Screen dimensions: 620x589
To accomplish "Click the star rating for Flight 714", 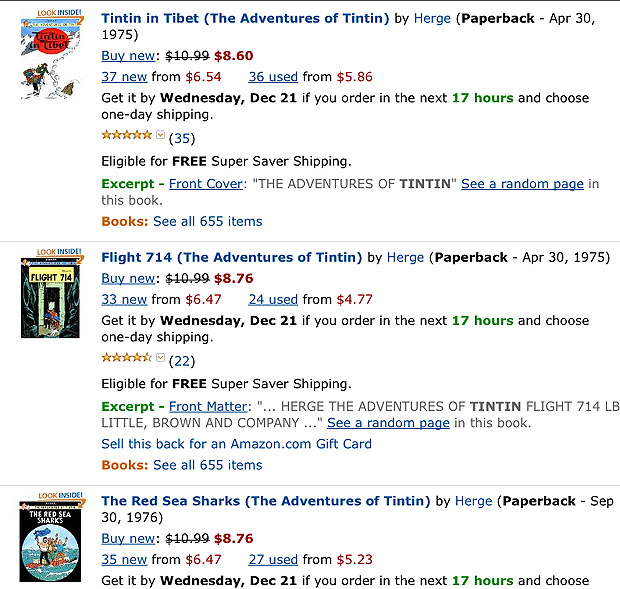I will click(x=127, y=358).
